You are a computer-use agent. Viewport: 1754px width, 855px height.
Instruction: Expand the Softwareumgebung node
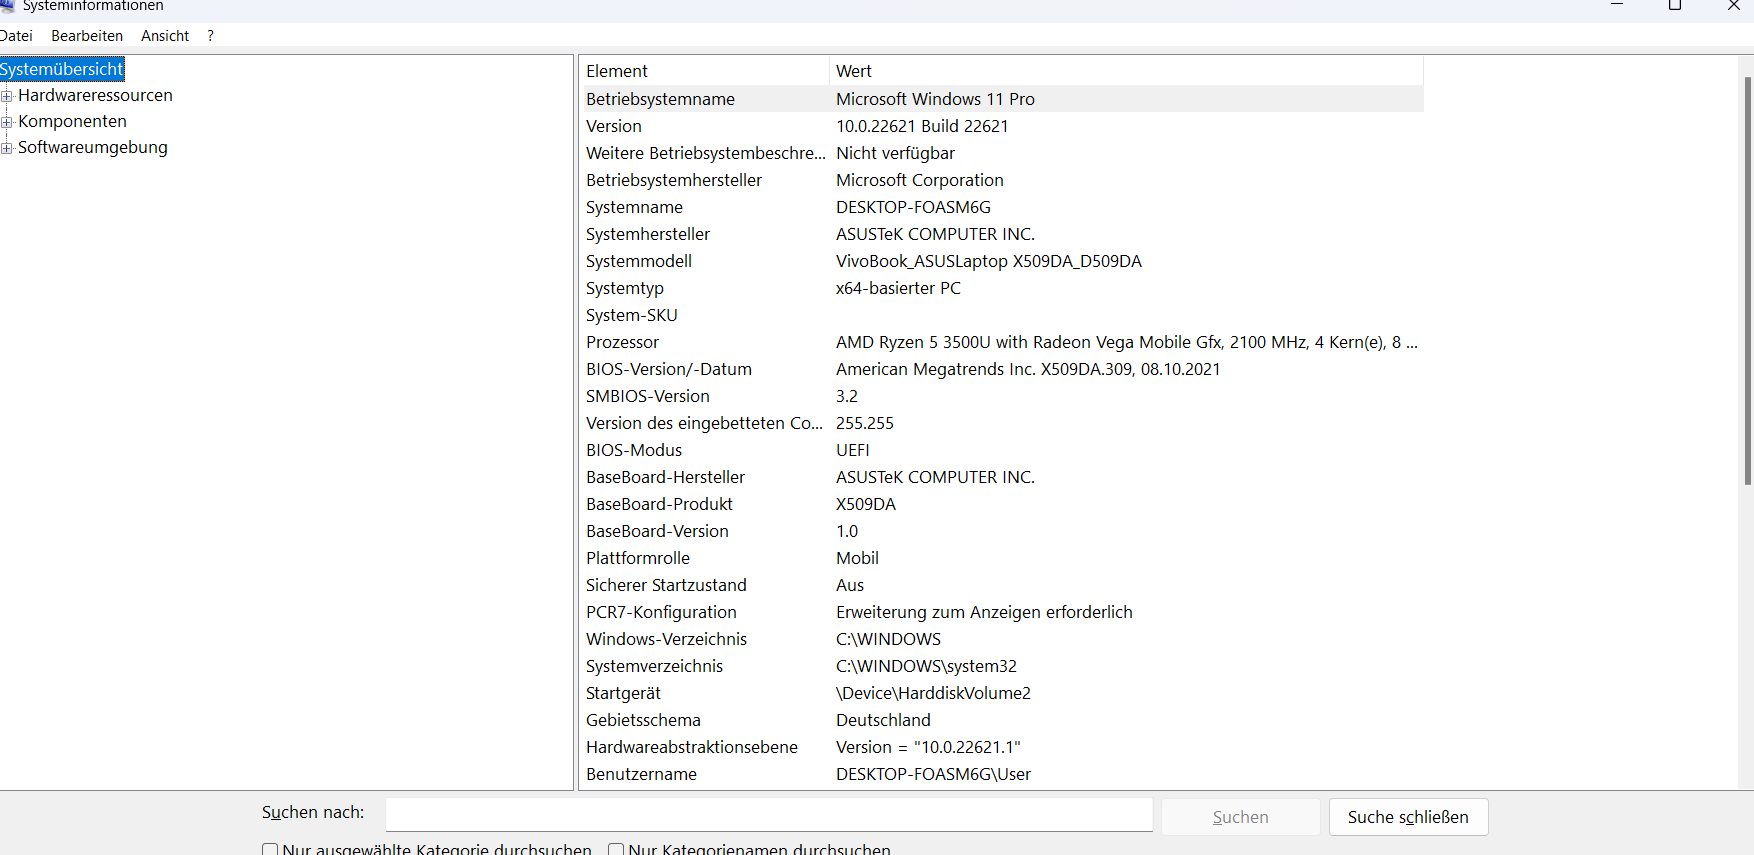click(x=7, y=148)
